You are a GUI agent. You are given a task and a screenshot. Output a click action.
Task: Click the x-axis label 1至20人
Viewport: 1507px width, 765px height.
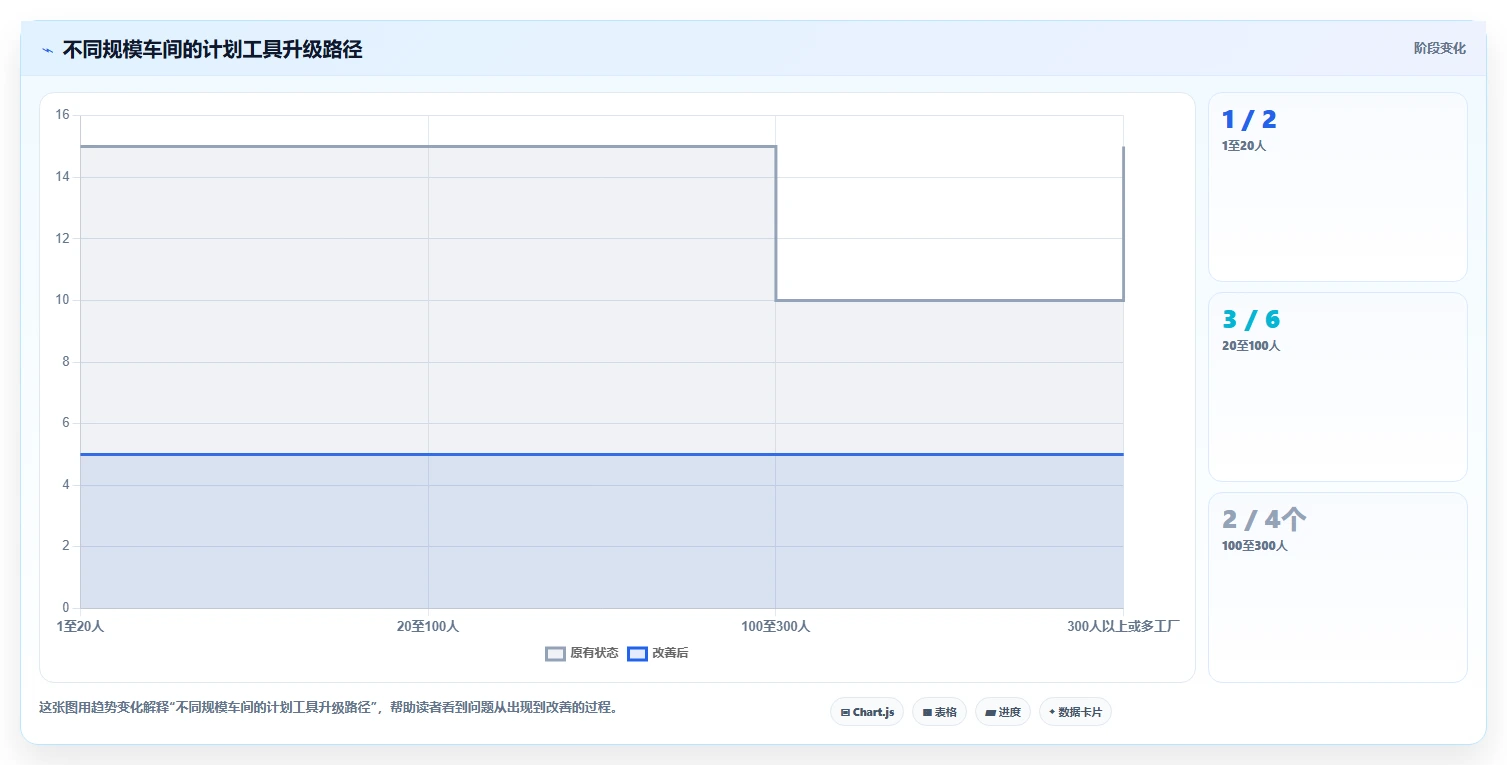[x=80, y=626]
